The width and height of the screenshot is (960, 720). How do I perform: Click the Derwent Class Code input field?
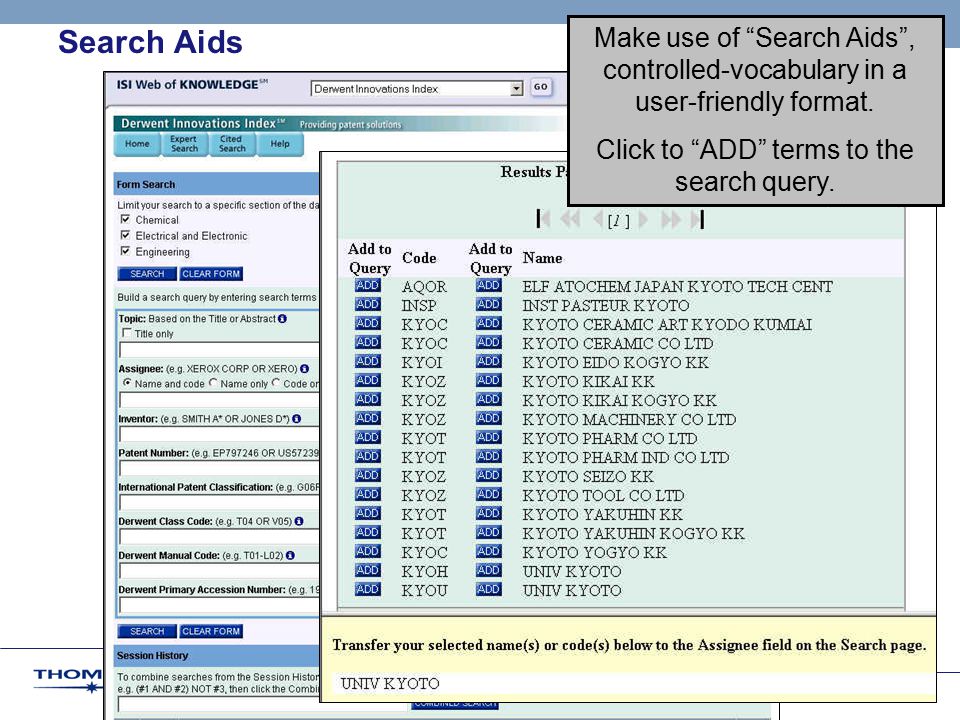click(x=219, y=537)
